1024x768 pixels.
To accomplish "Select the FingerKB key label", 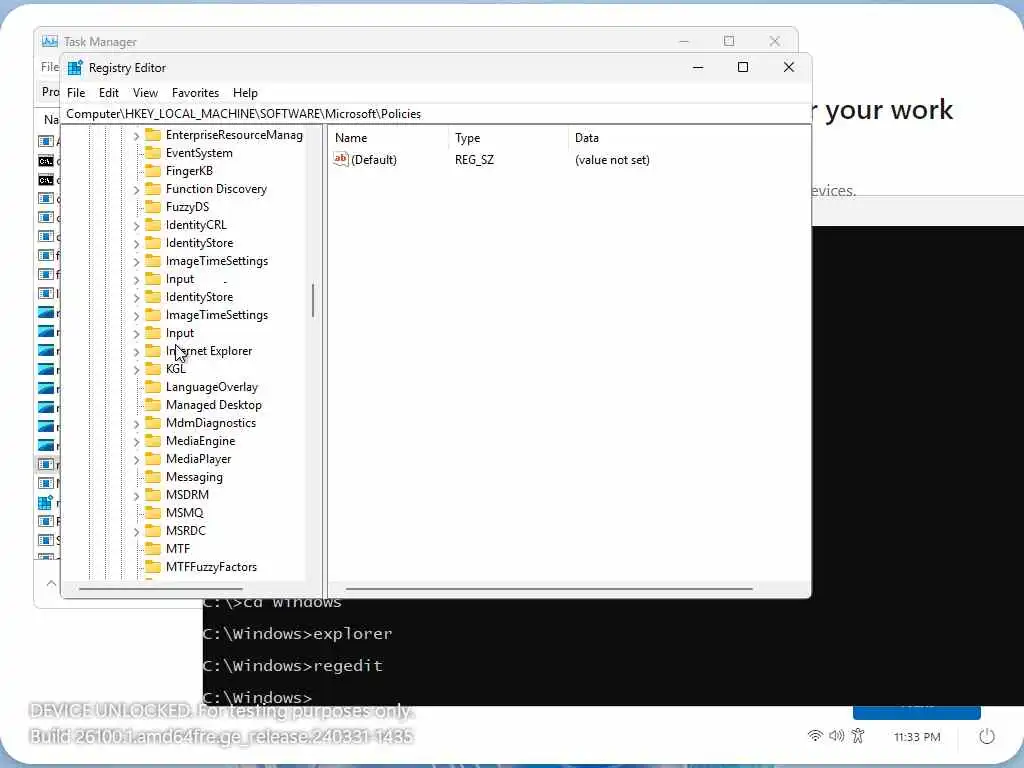I will (189, 171).
